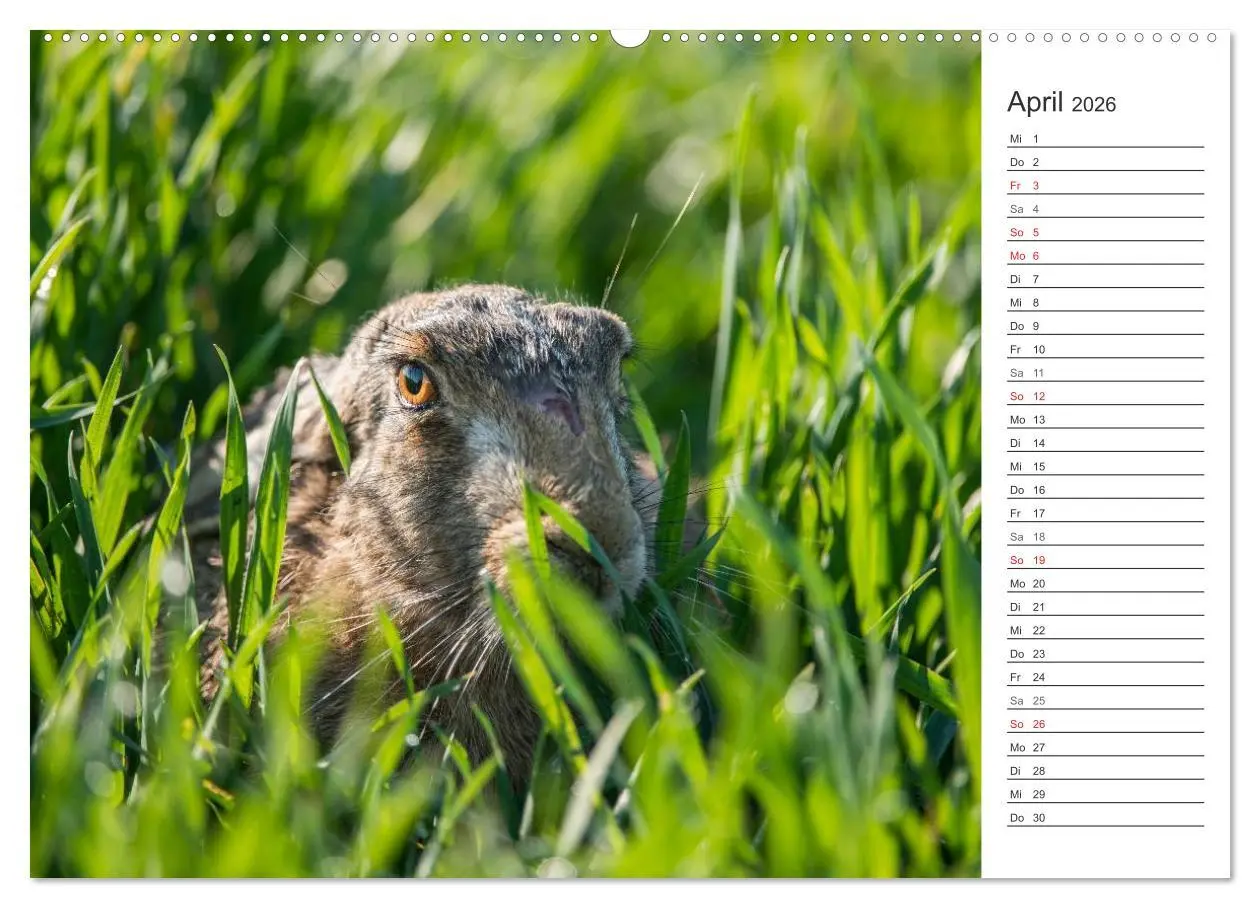
Task: Select the Saturday row Sa 4
Action: tap(1104, 209)
